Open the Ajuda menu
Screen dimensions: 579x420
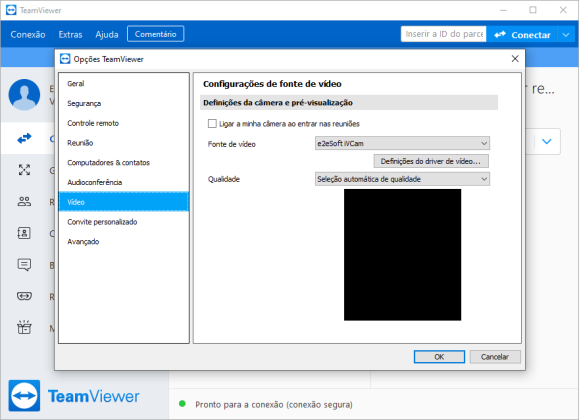point(107,34)
